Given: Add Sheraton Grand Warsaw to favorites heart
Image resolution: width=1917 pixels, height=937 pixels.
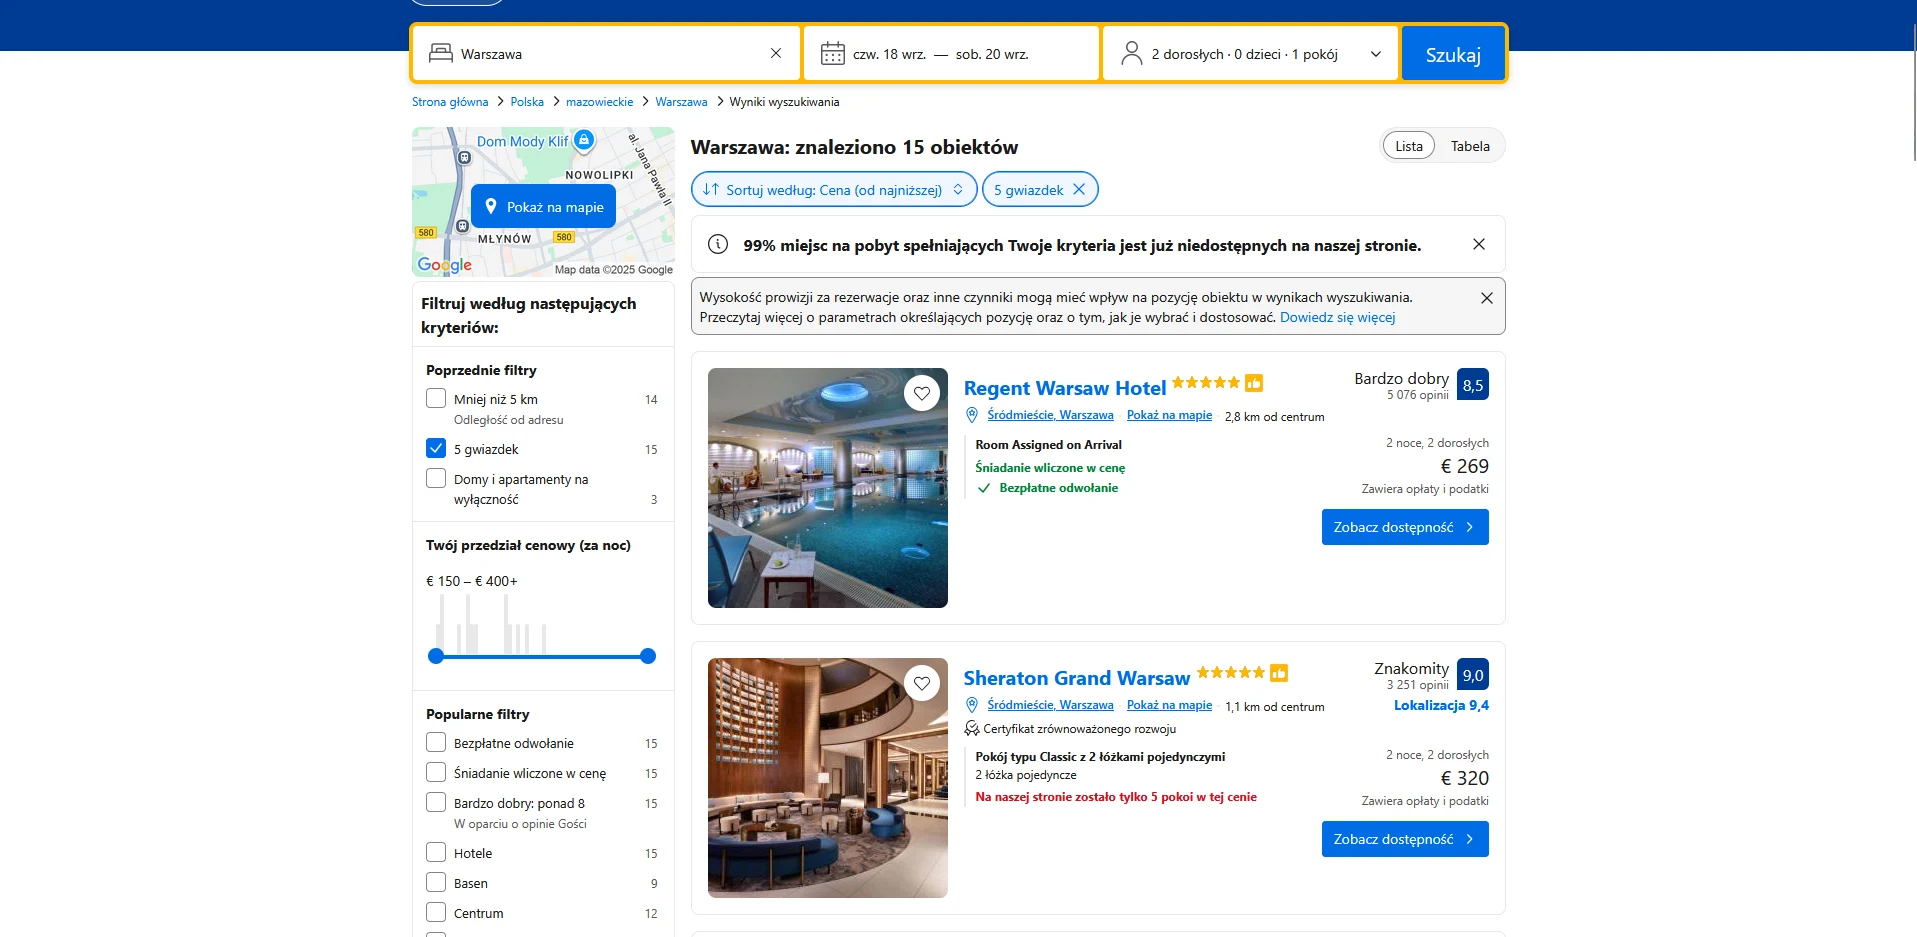Looking at the screenshot, I should tap(922, 683).
